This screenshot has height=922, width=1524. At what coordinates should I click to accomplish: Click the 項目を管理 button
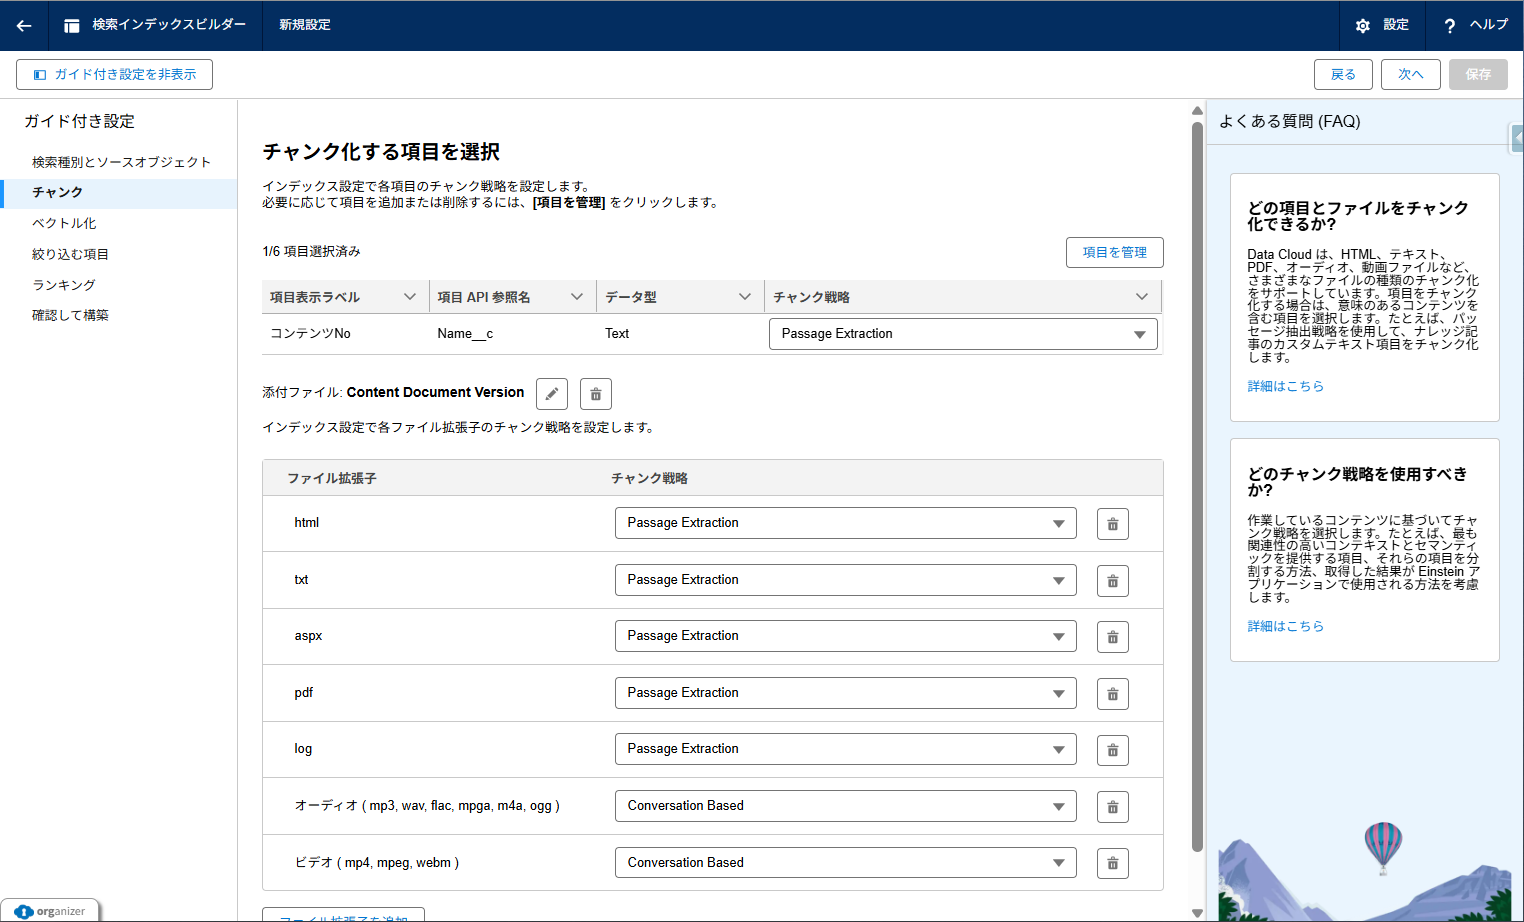[1114, 253]
